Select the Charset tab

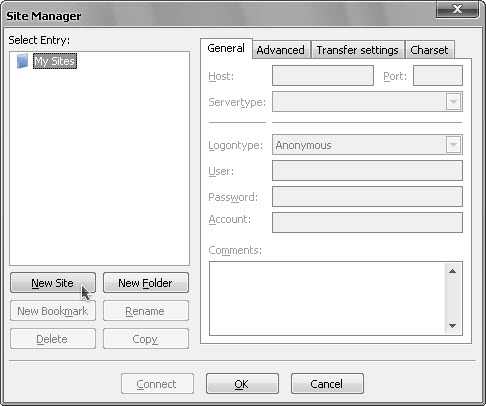pyautogui.click(x=429, y=50)
